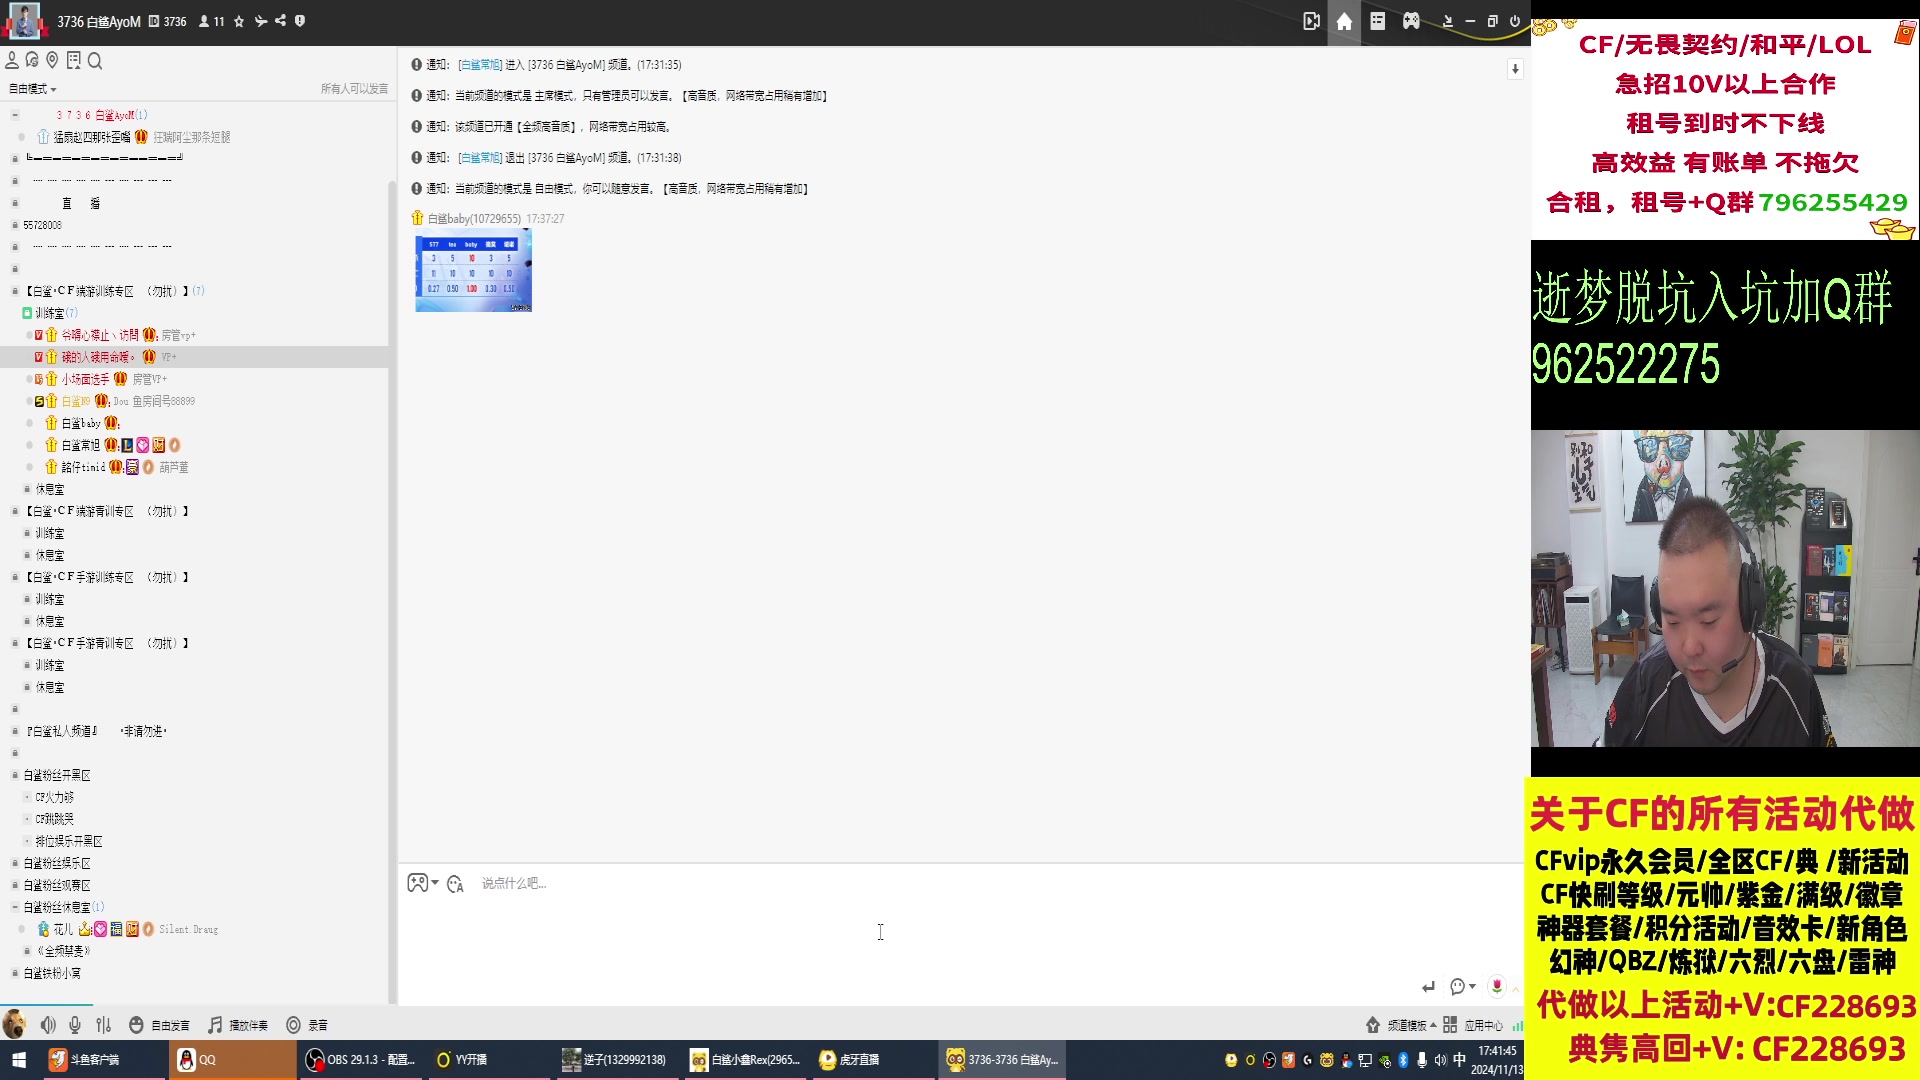Share the channel via share icon
The image size is (1920, 1080).
click(280, 21)
